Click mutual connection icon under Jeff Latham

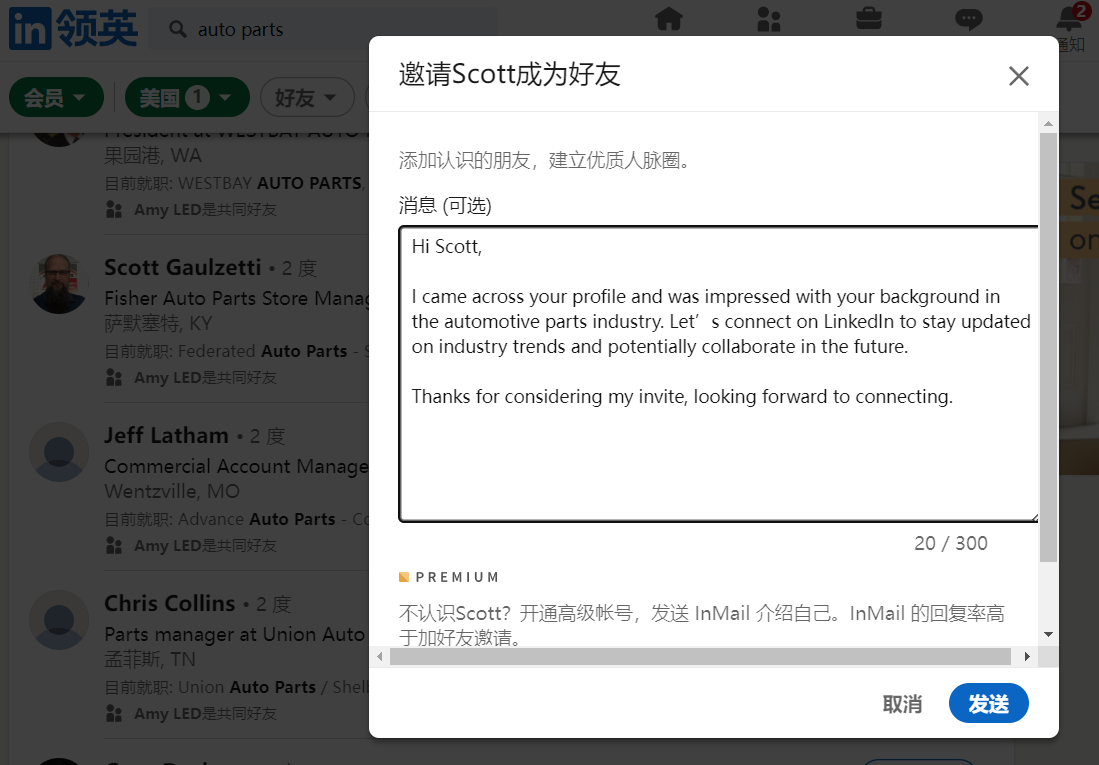(x=114, y=546)
